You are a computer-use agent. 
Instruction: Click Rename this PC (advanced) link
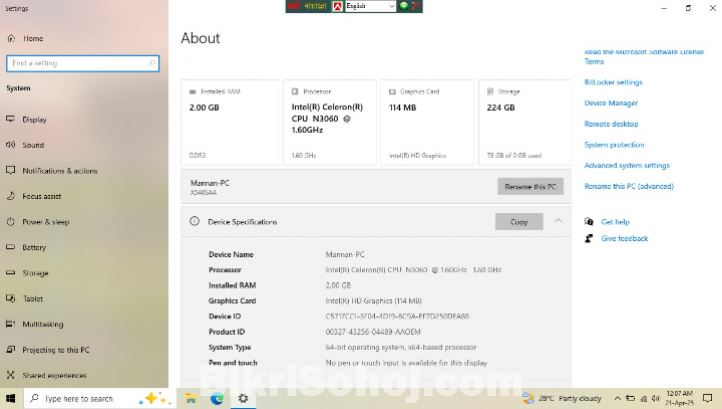tap(629, 186)
